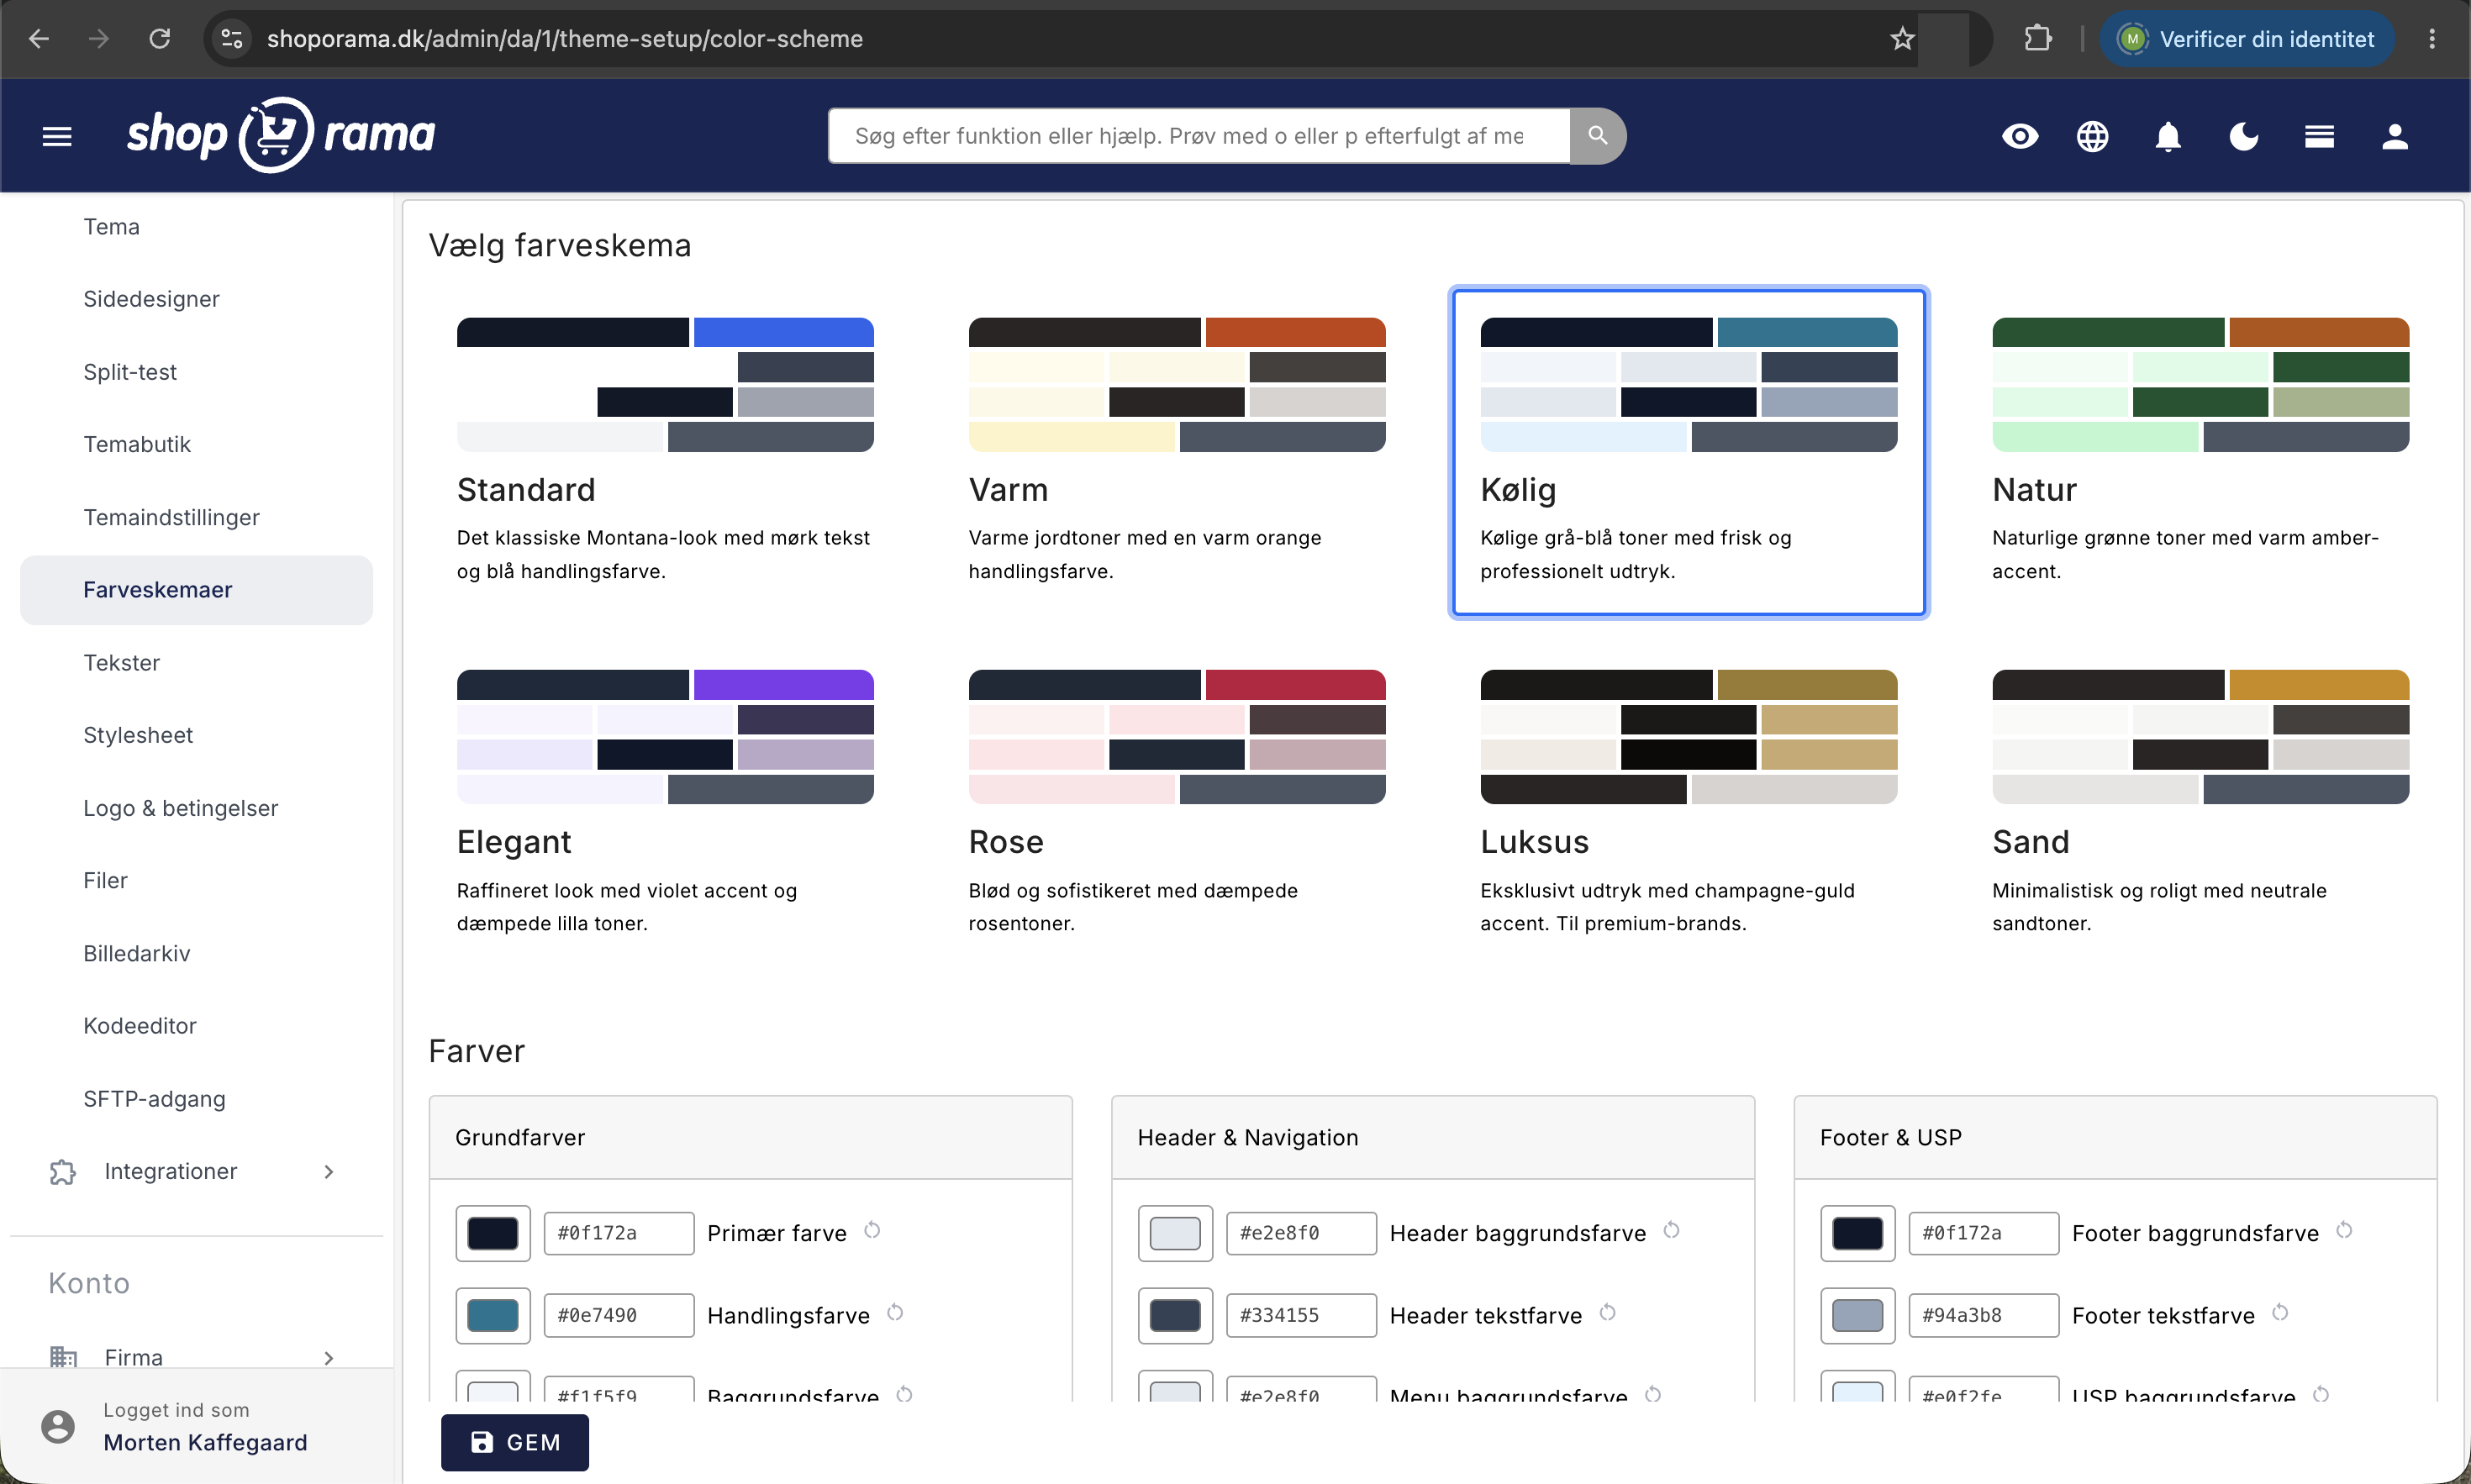Screen dimensions: 2471x1484
Task: Expand the Integrationer sidebar section
Action: pos(196,1171)
